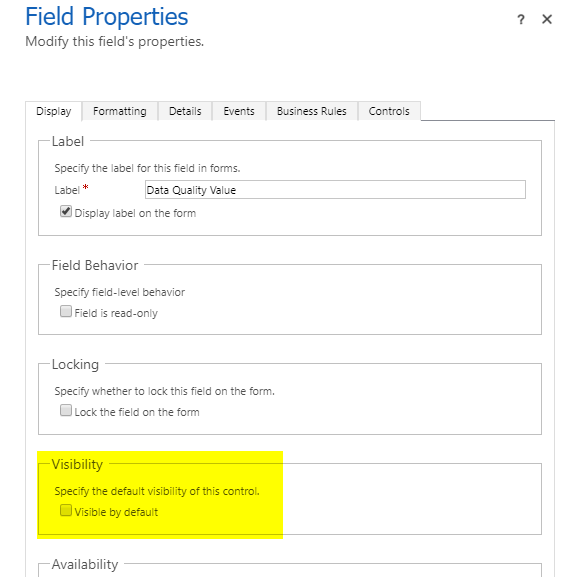Check Lock the field on the form
The image size is (561, 577).
click(x=66, y=410)
